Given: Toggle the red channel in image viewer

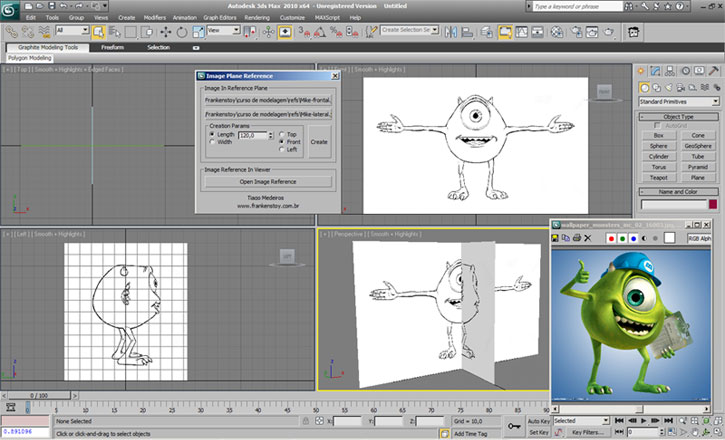Looking at the screenshot, I should coord(611,238).
